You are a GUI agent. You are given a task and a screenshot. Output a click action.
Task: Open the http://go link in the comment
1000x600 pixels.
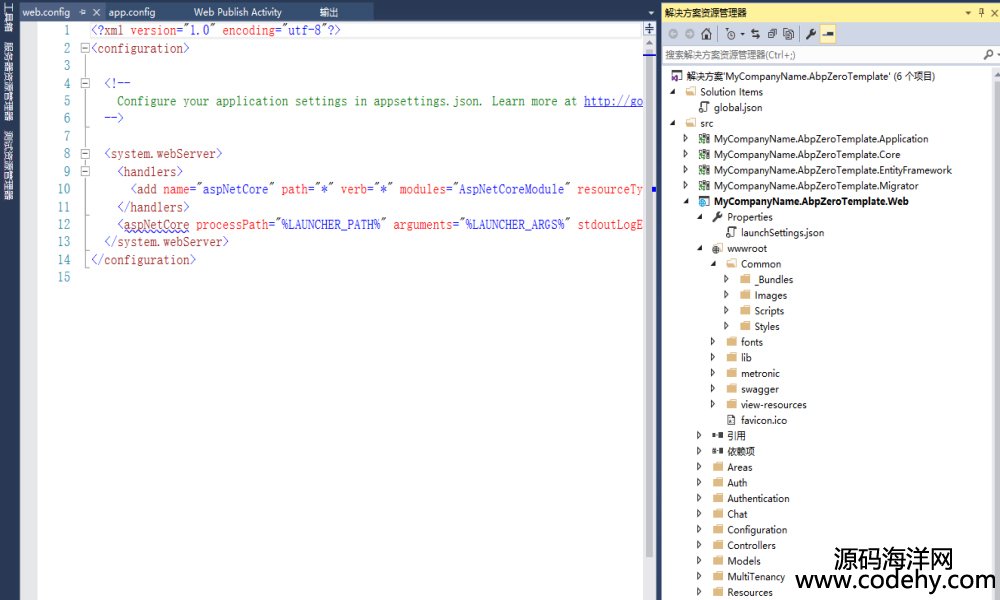click(613, 101)
